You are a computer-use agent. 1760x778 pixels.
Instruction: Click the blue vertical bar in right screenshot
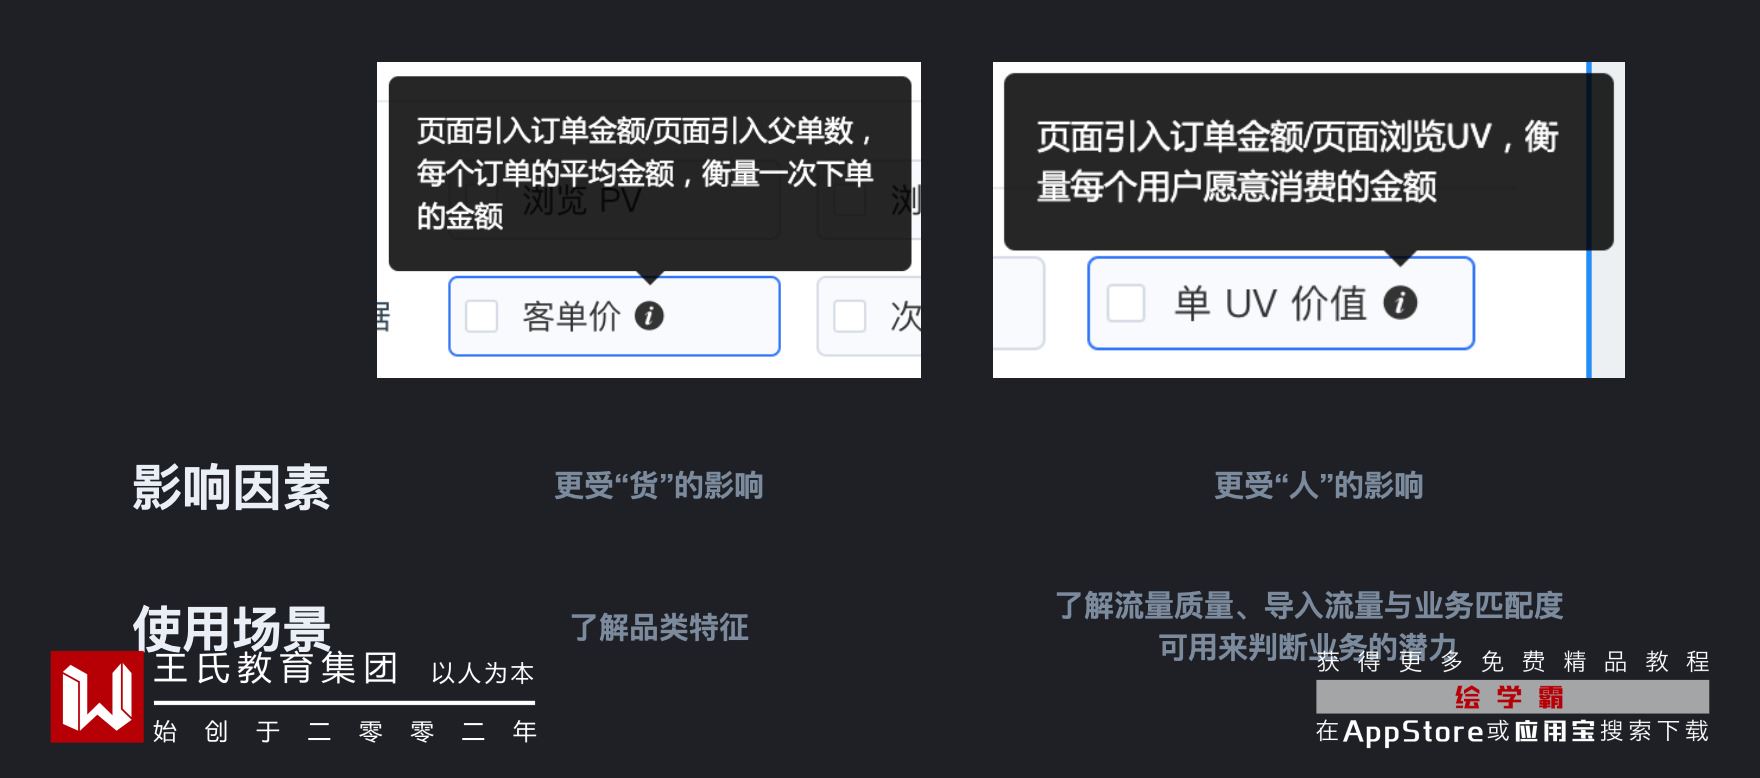click(x=1588, y=220)
